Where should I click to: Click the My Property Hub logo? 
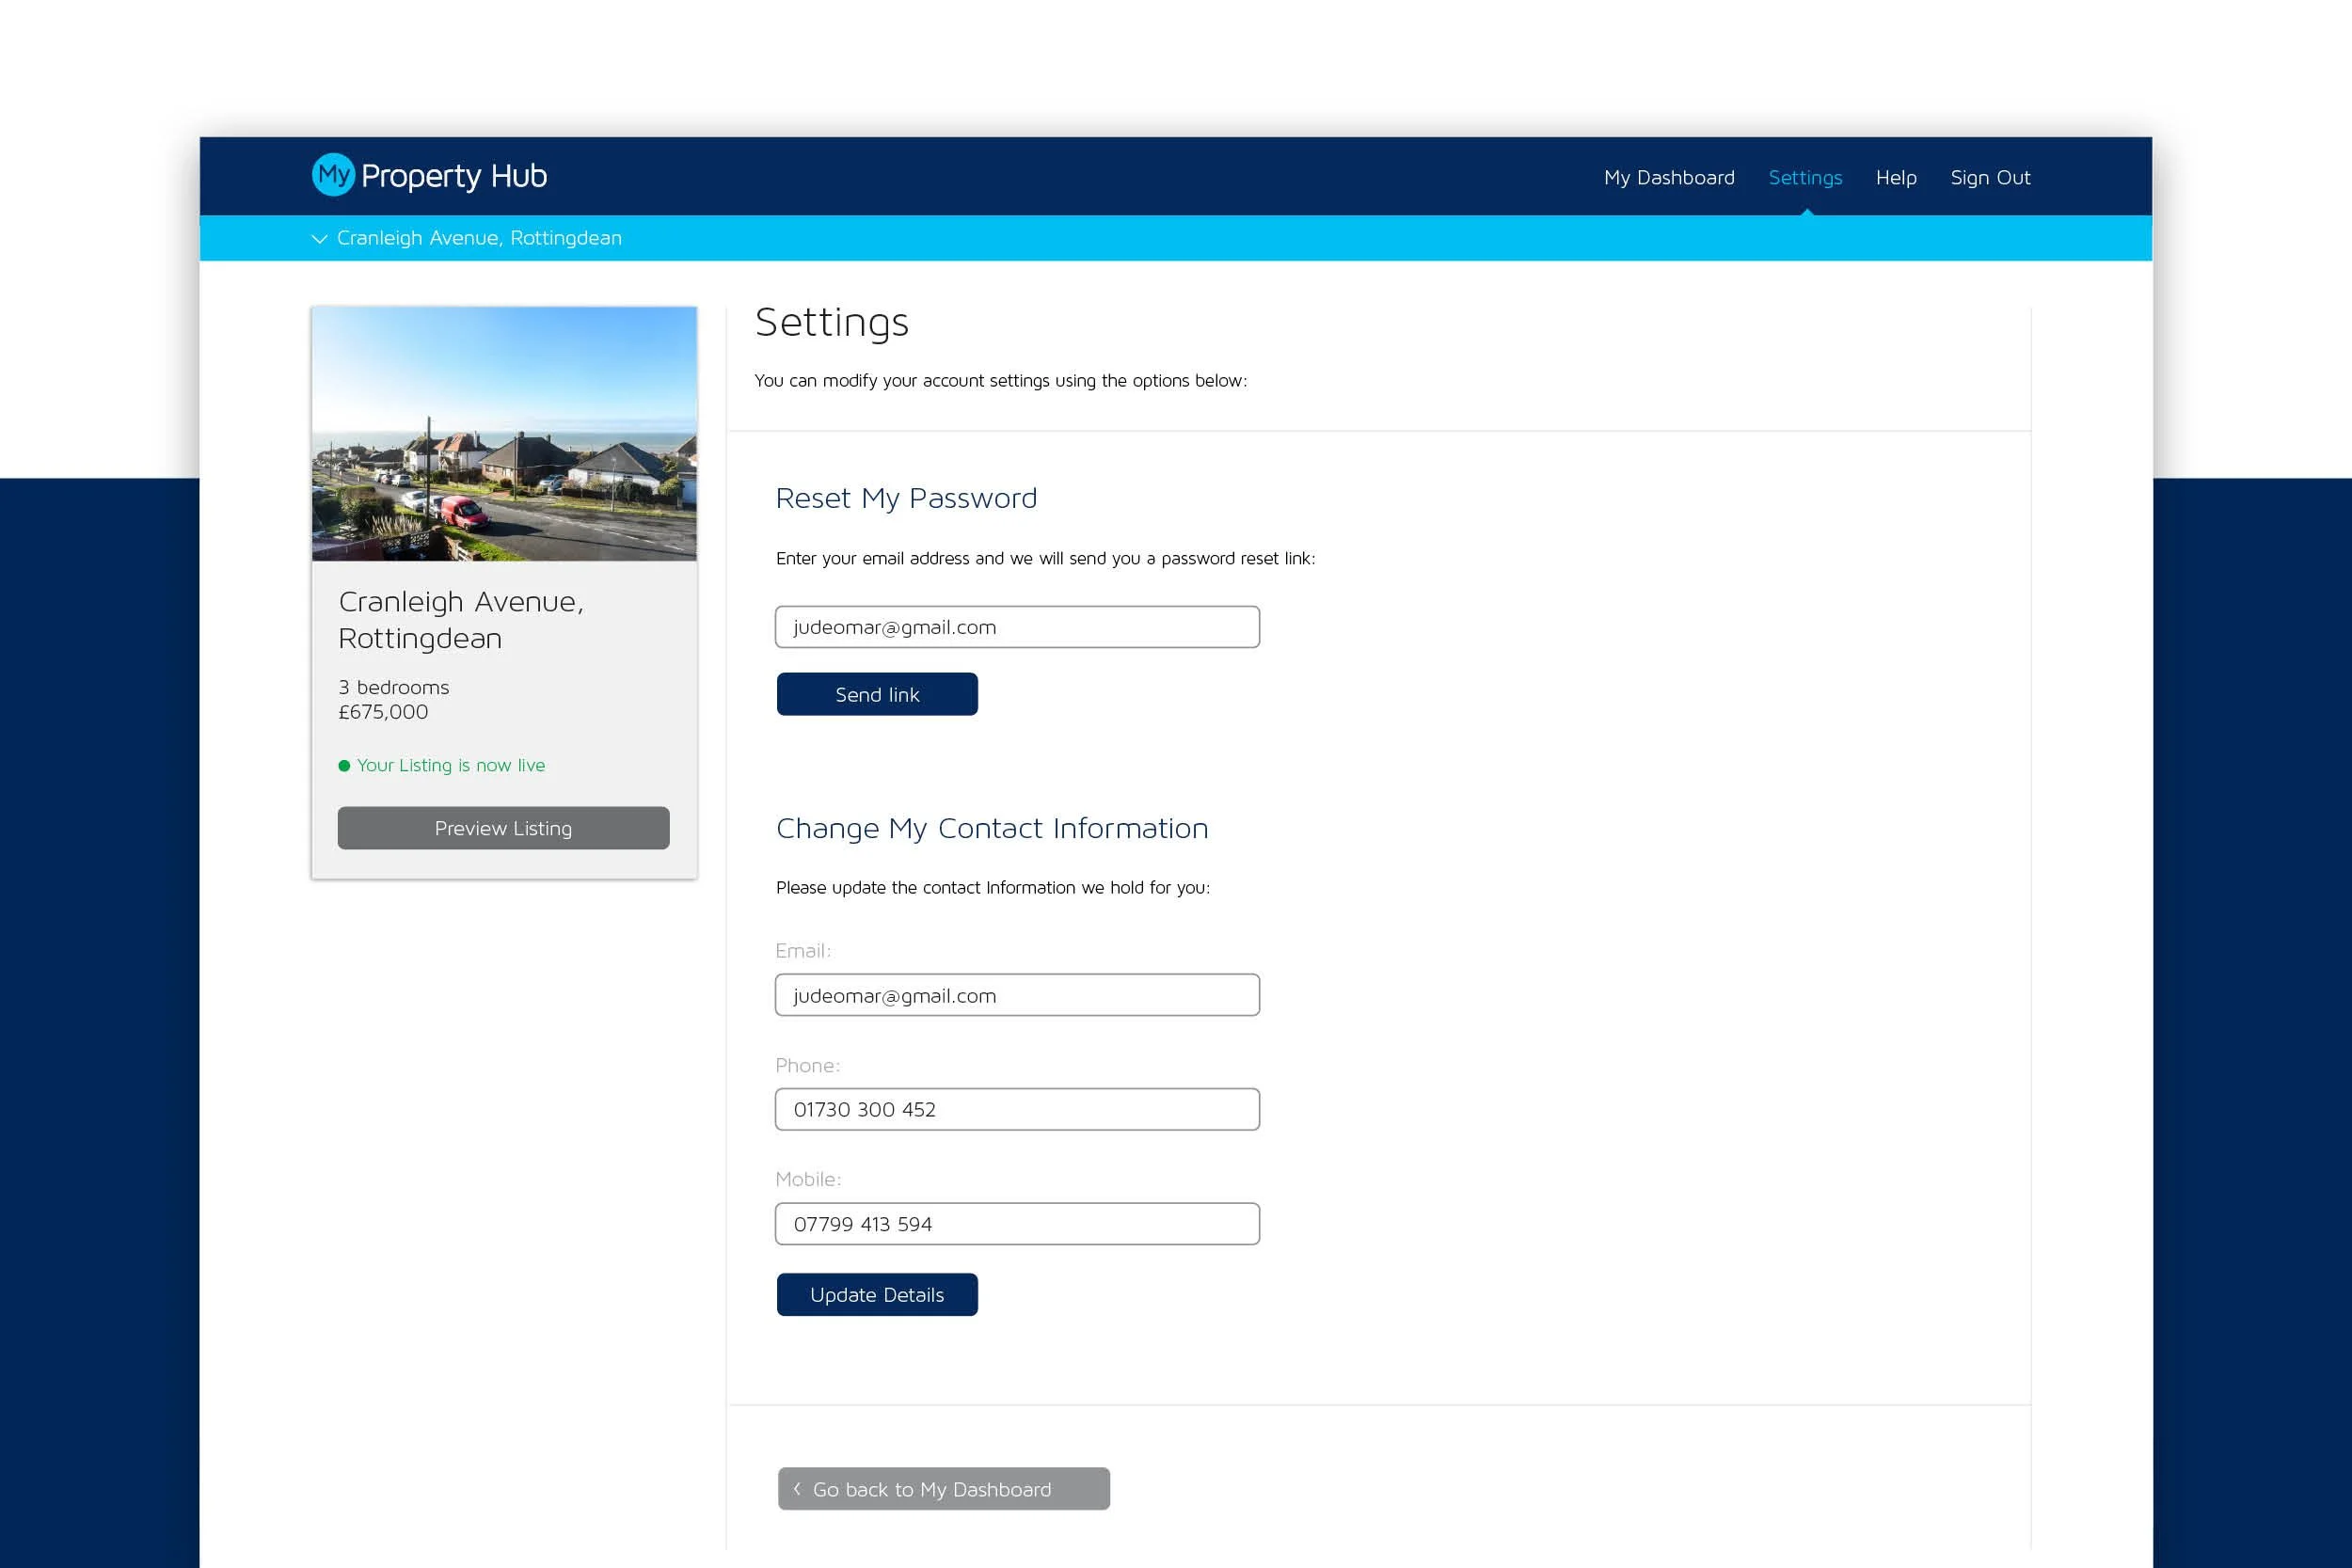429,175
